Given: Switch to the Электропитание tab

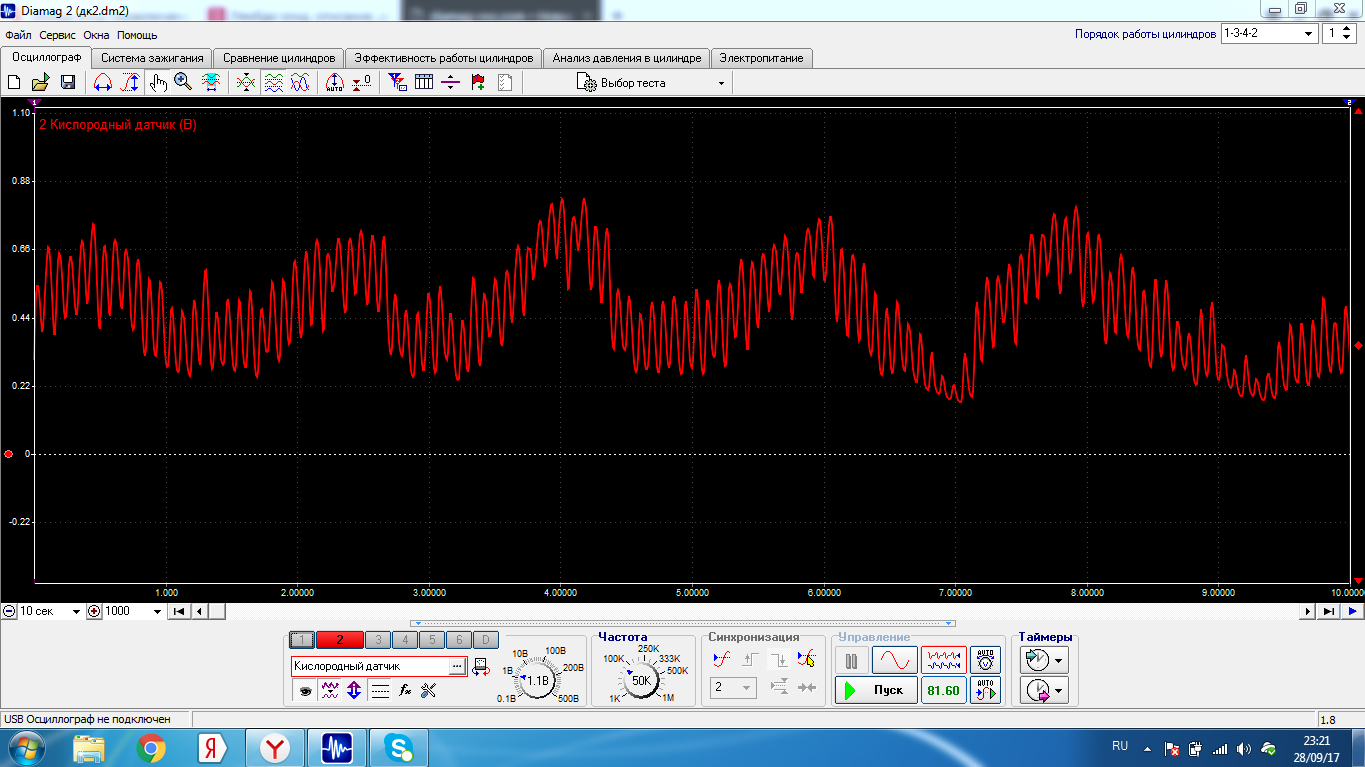Looking at the screenshot, I should pos(762,58).
